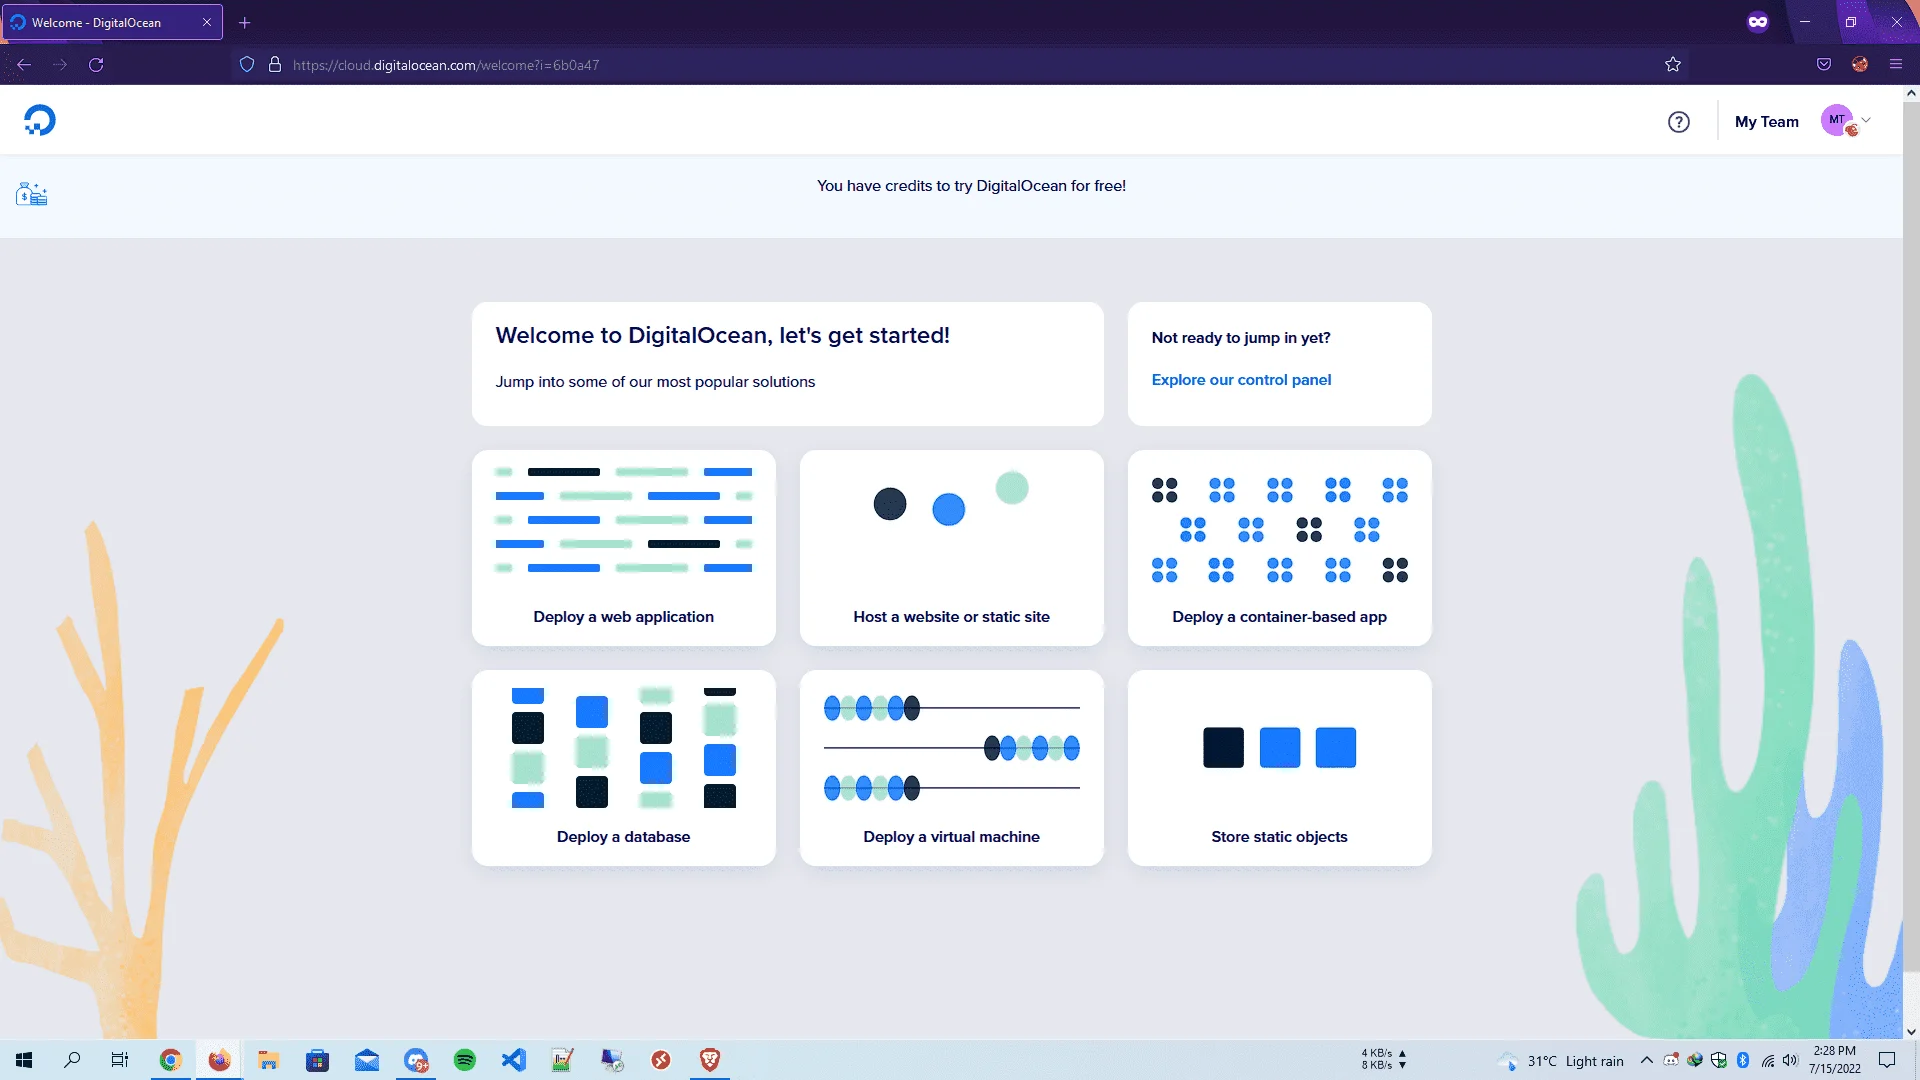Click the free credits banner message
This screenshot has height=1080, width=1920.
pos(971,186)
